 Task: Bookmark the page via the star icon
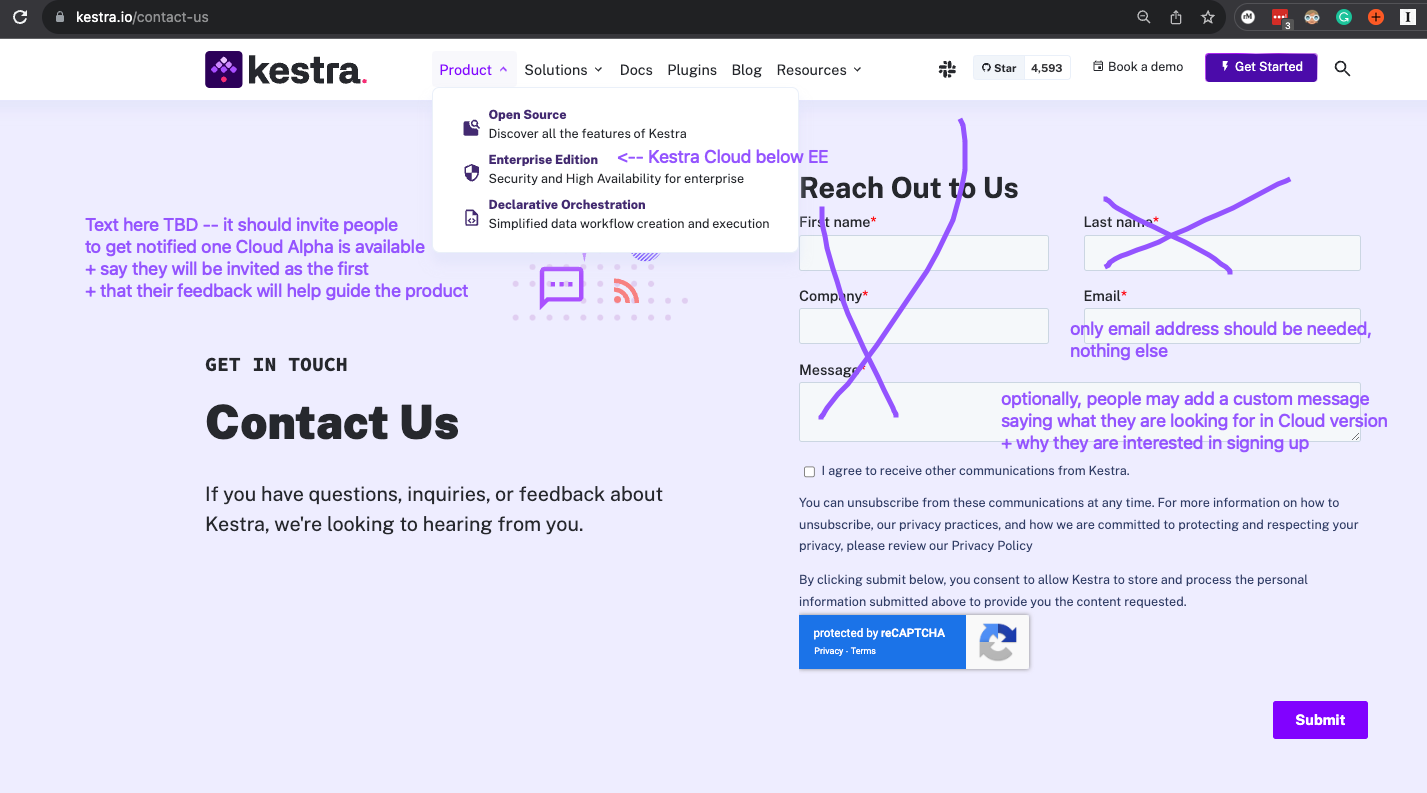1207,17
